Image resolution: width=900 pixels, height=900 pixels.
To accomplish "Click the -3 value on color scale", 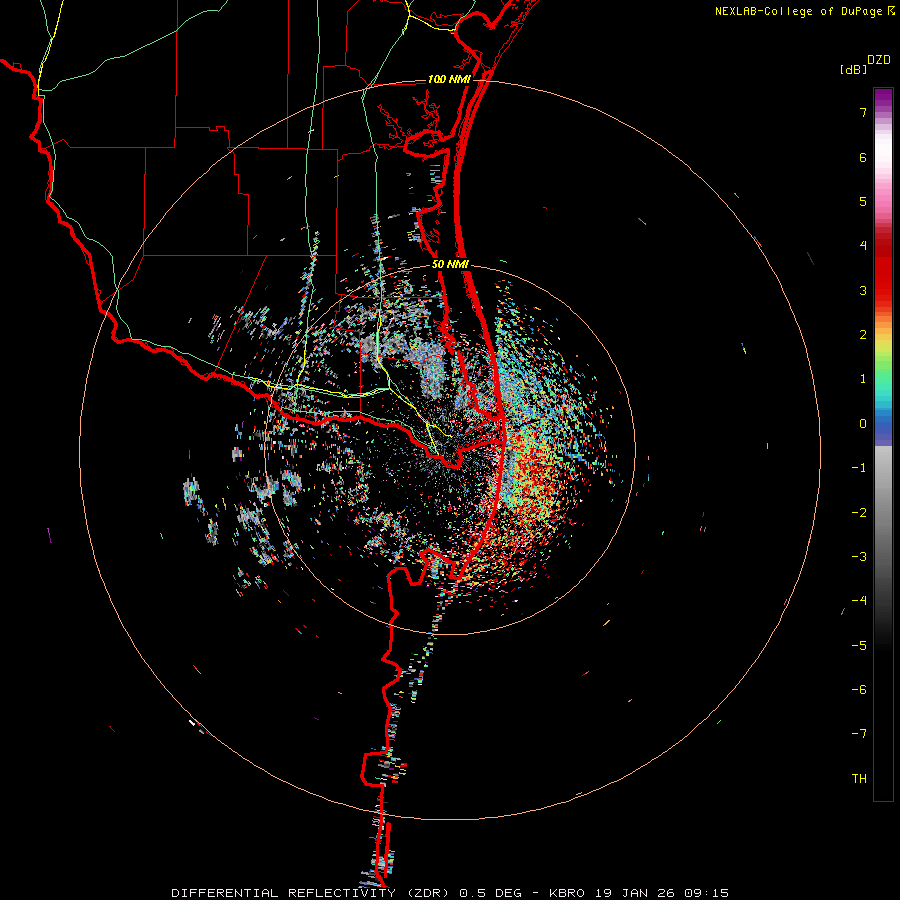I will click(859, 557).
